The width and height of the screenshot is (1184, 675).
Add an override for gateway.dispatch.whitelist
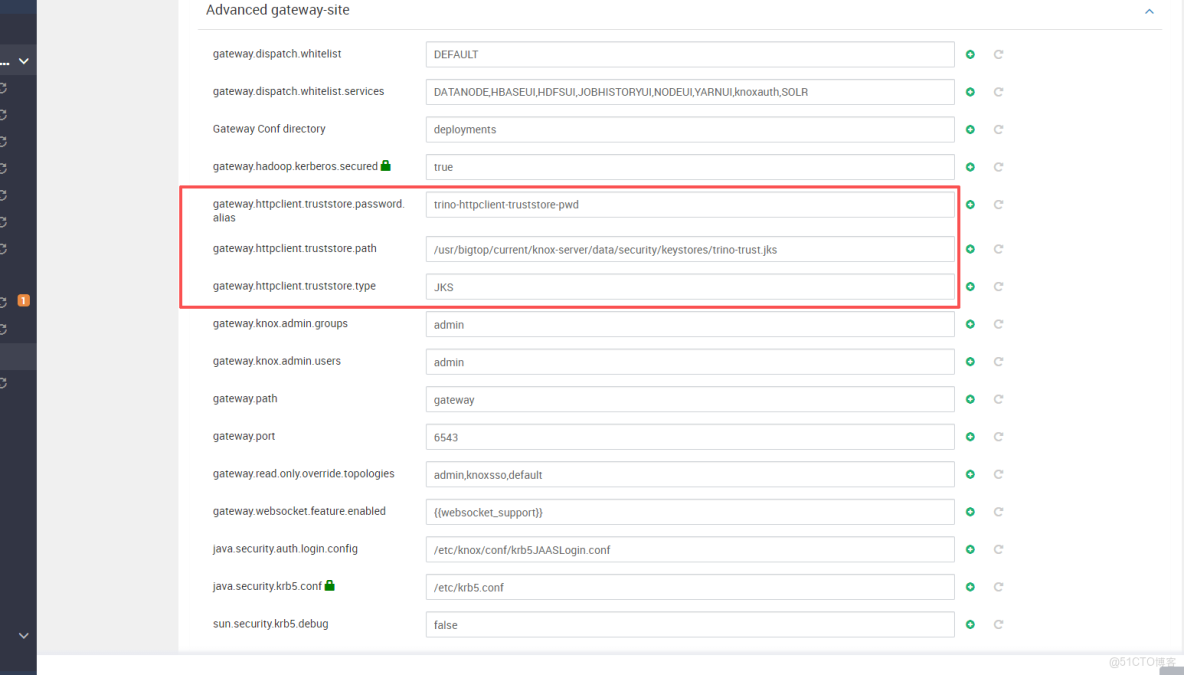click(x=969, y=54)
